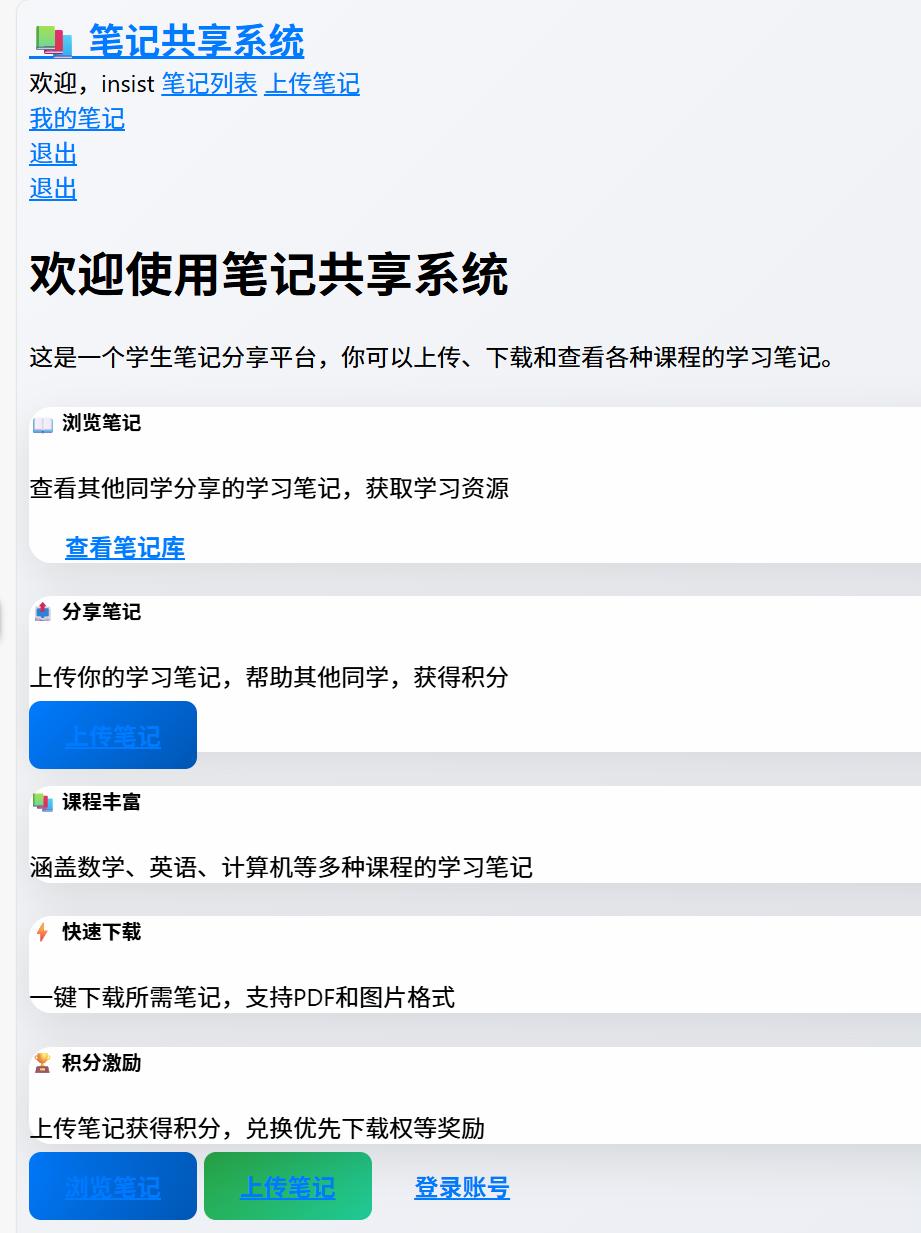Open the 我的笔记 link

click(x=77, y=119)
